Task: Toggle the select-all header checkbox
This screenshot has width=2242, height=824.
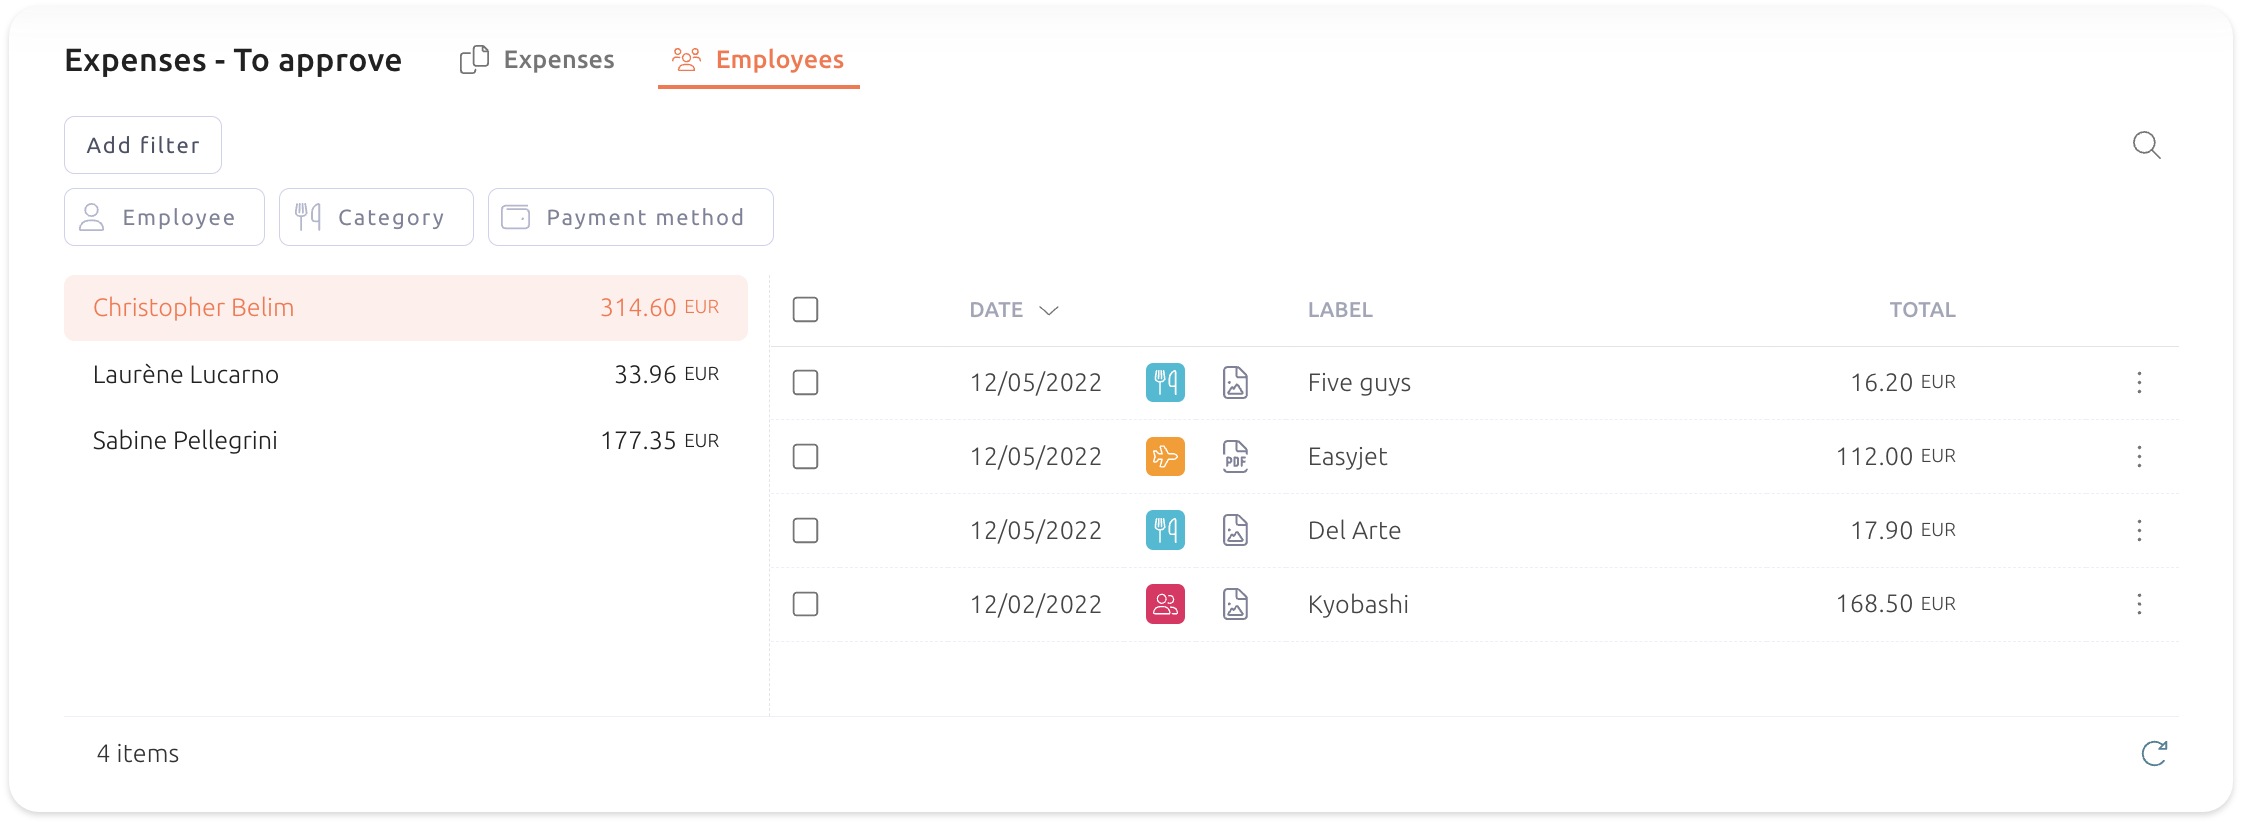Action: [805, 310]
